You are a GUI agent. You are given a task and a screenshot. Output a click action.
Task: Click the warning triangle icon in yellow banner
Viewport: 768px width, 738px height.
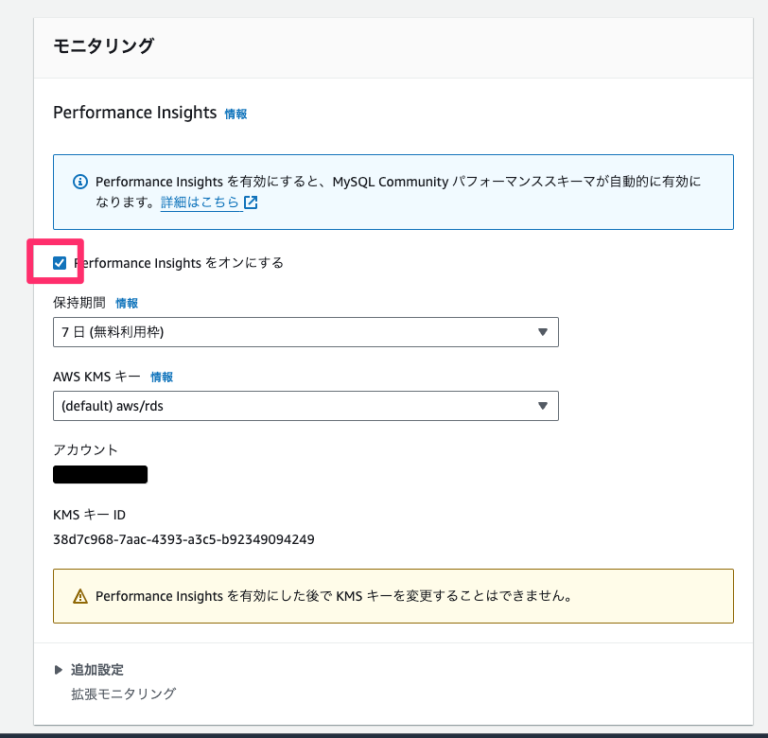coord(80,596)
